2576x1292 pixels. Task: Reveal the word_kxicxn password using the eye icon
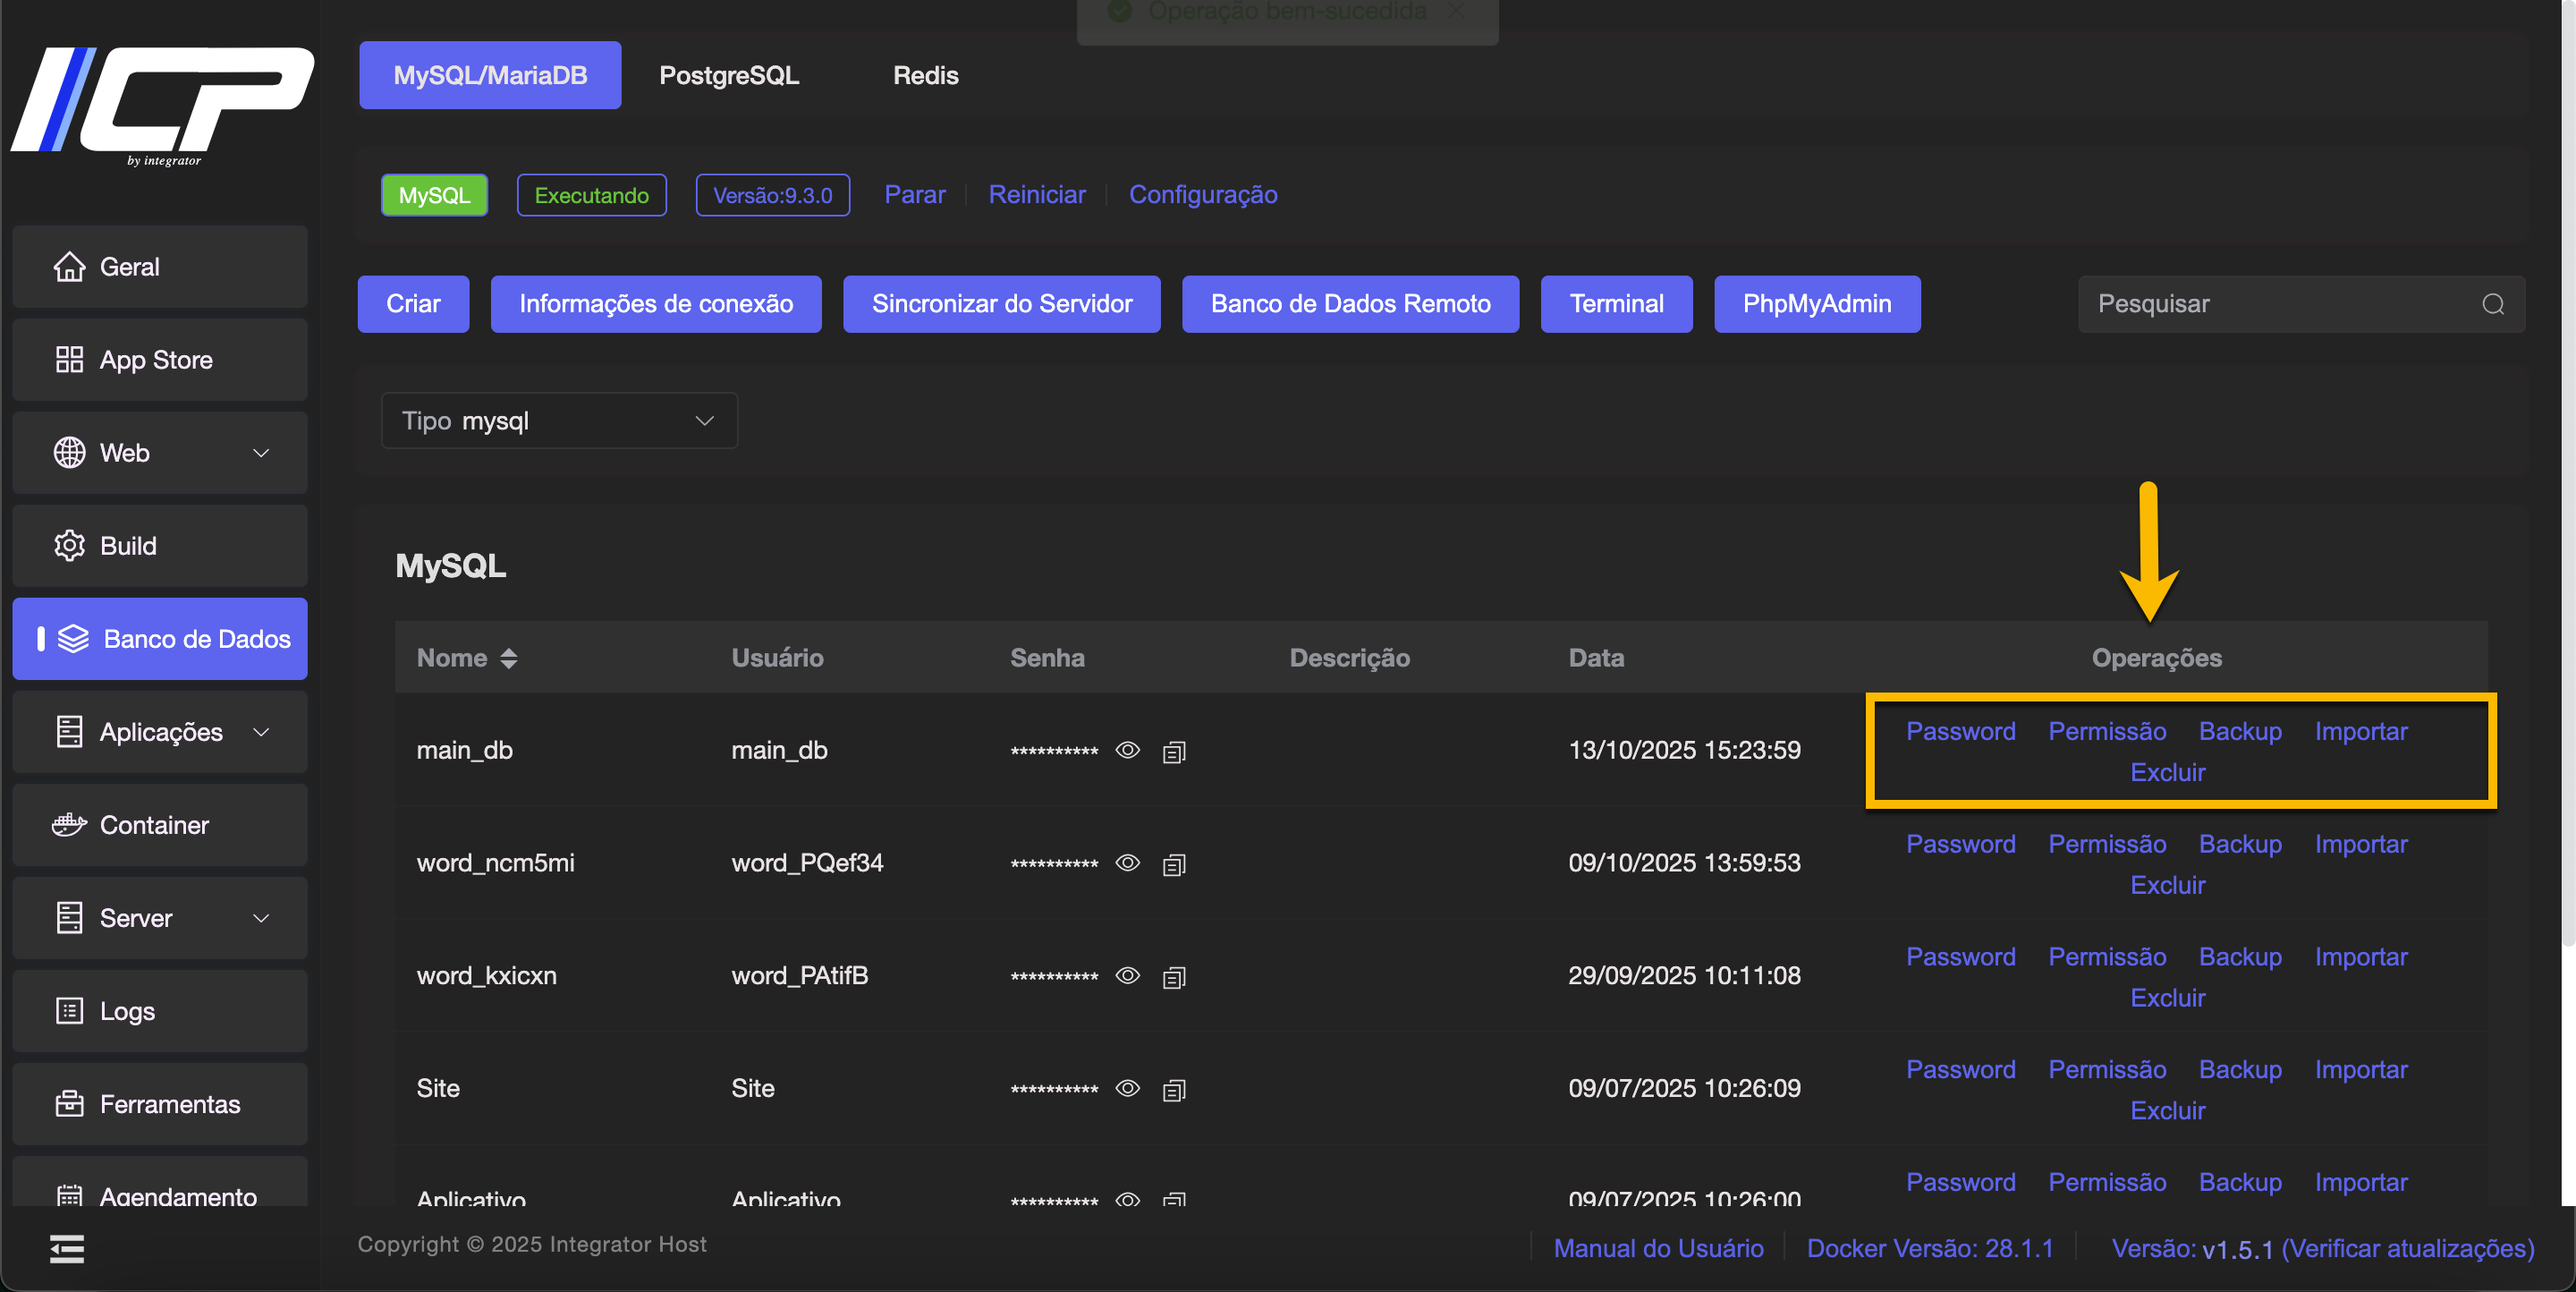(x=1127, y=975)
